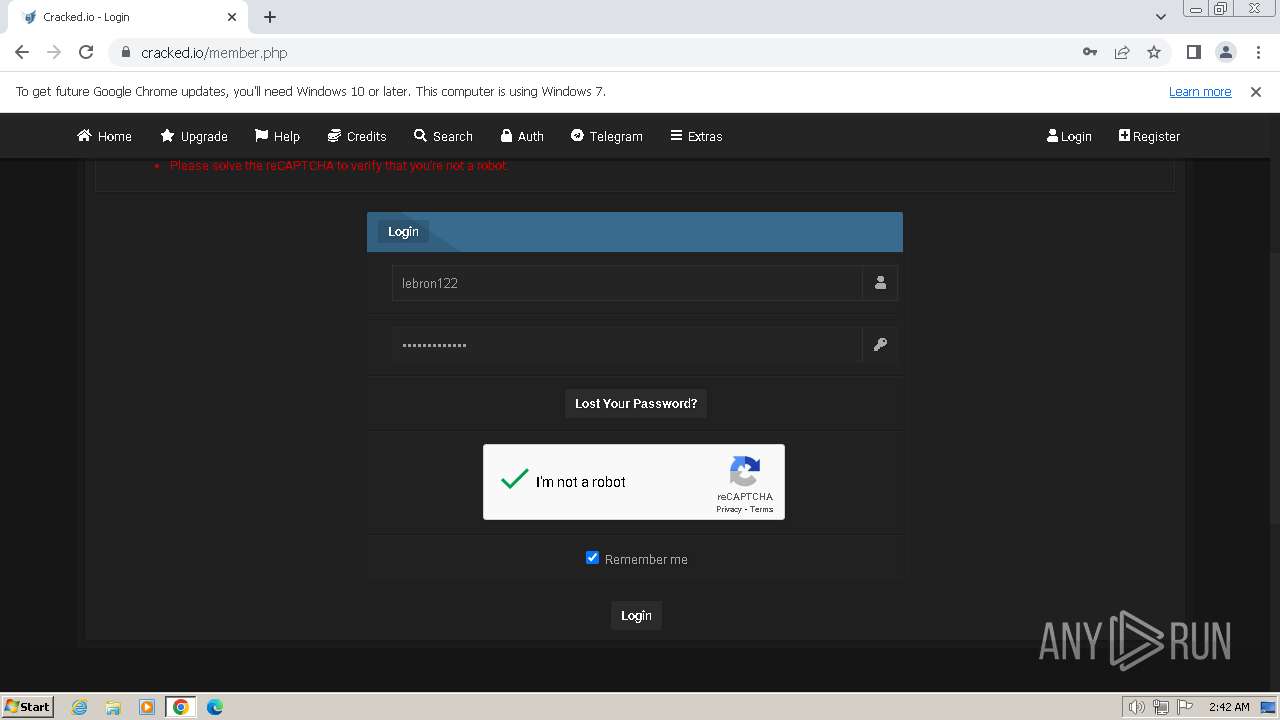Open the Learn more link
This screenshot has height=720, width=1280.
(1200, 92)
